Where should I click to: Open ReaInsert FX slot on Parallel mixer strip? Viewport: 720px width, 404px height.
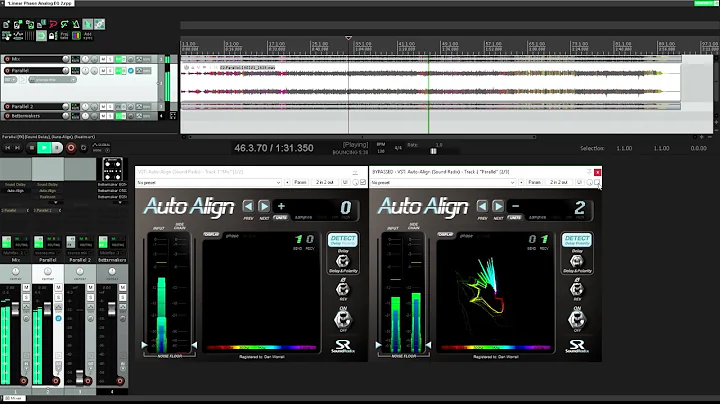click(x=47, y=196)
